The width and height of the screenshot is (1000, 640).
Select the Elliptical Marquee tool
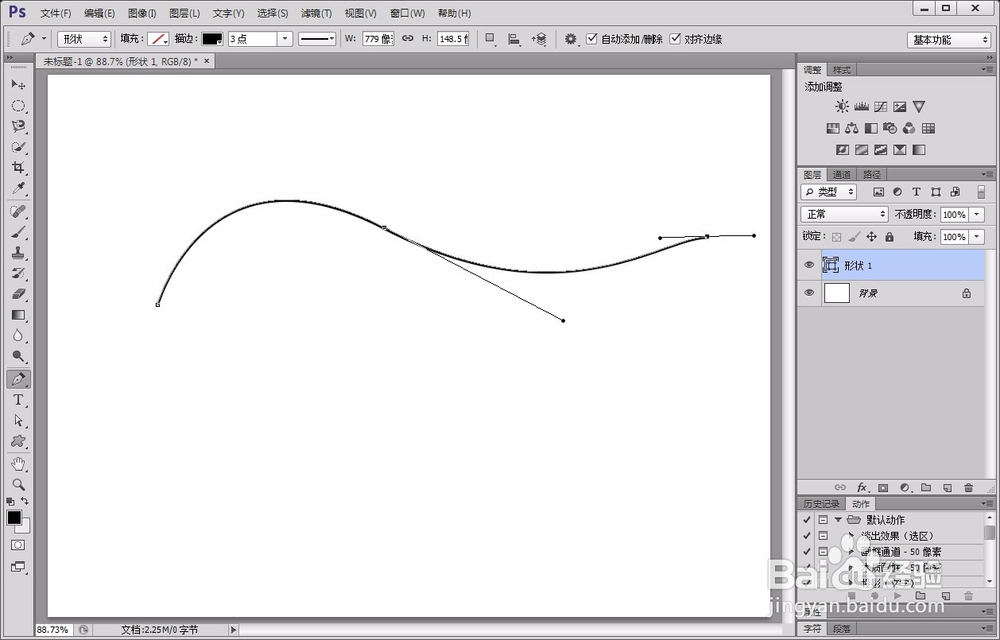pos(18,106)
